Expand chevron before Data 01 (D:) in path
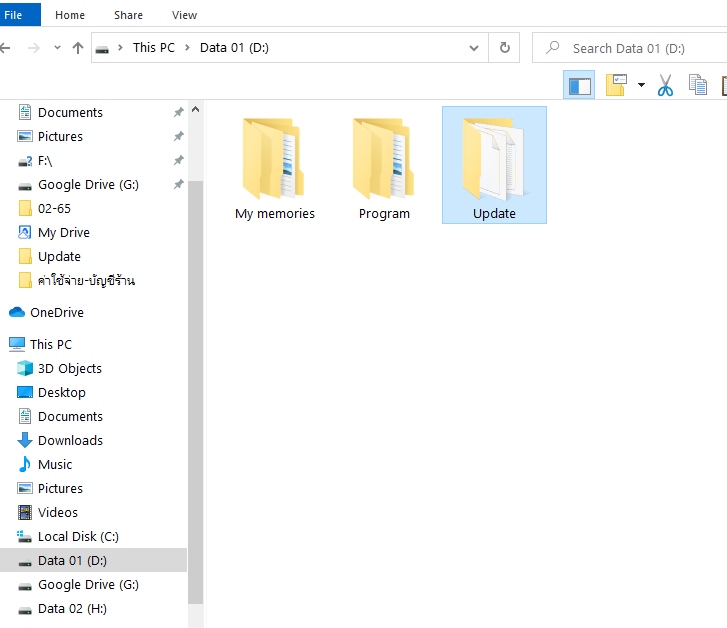 [187, 47]
